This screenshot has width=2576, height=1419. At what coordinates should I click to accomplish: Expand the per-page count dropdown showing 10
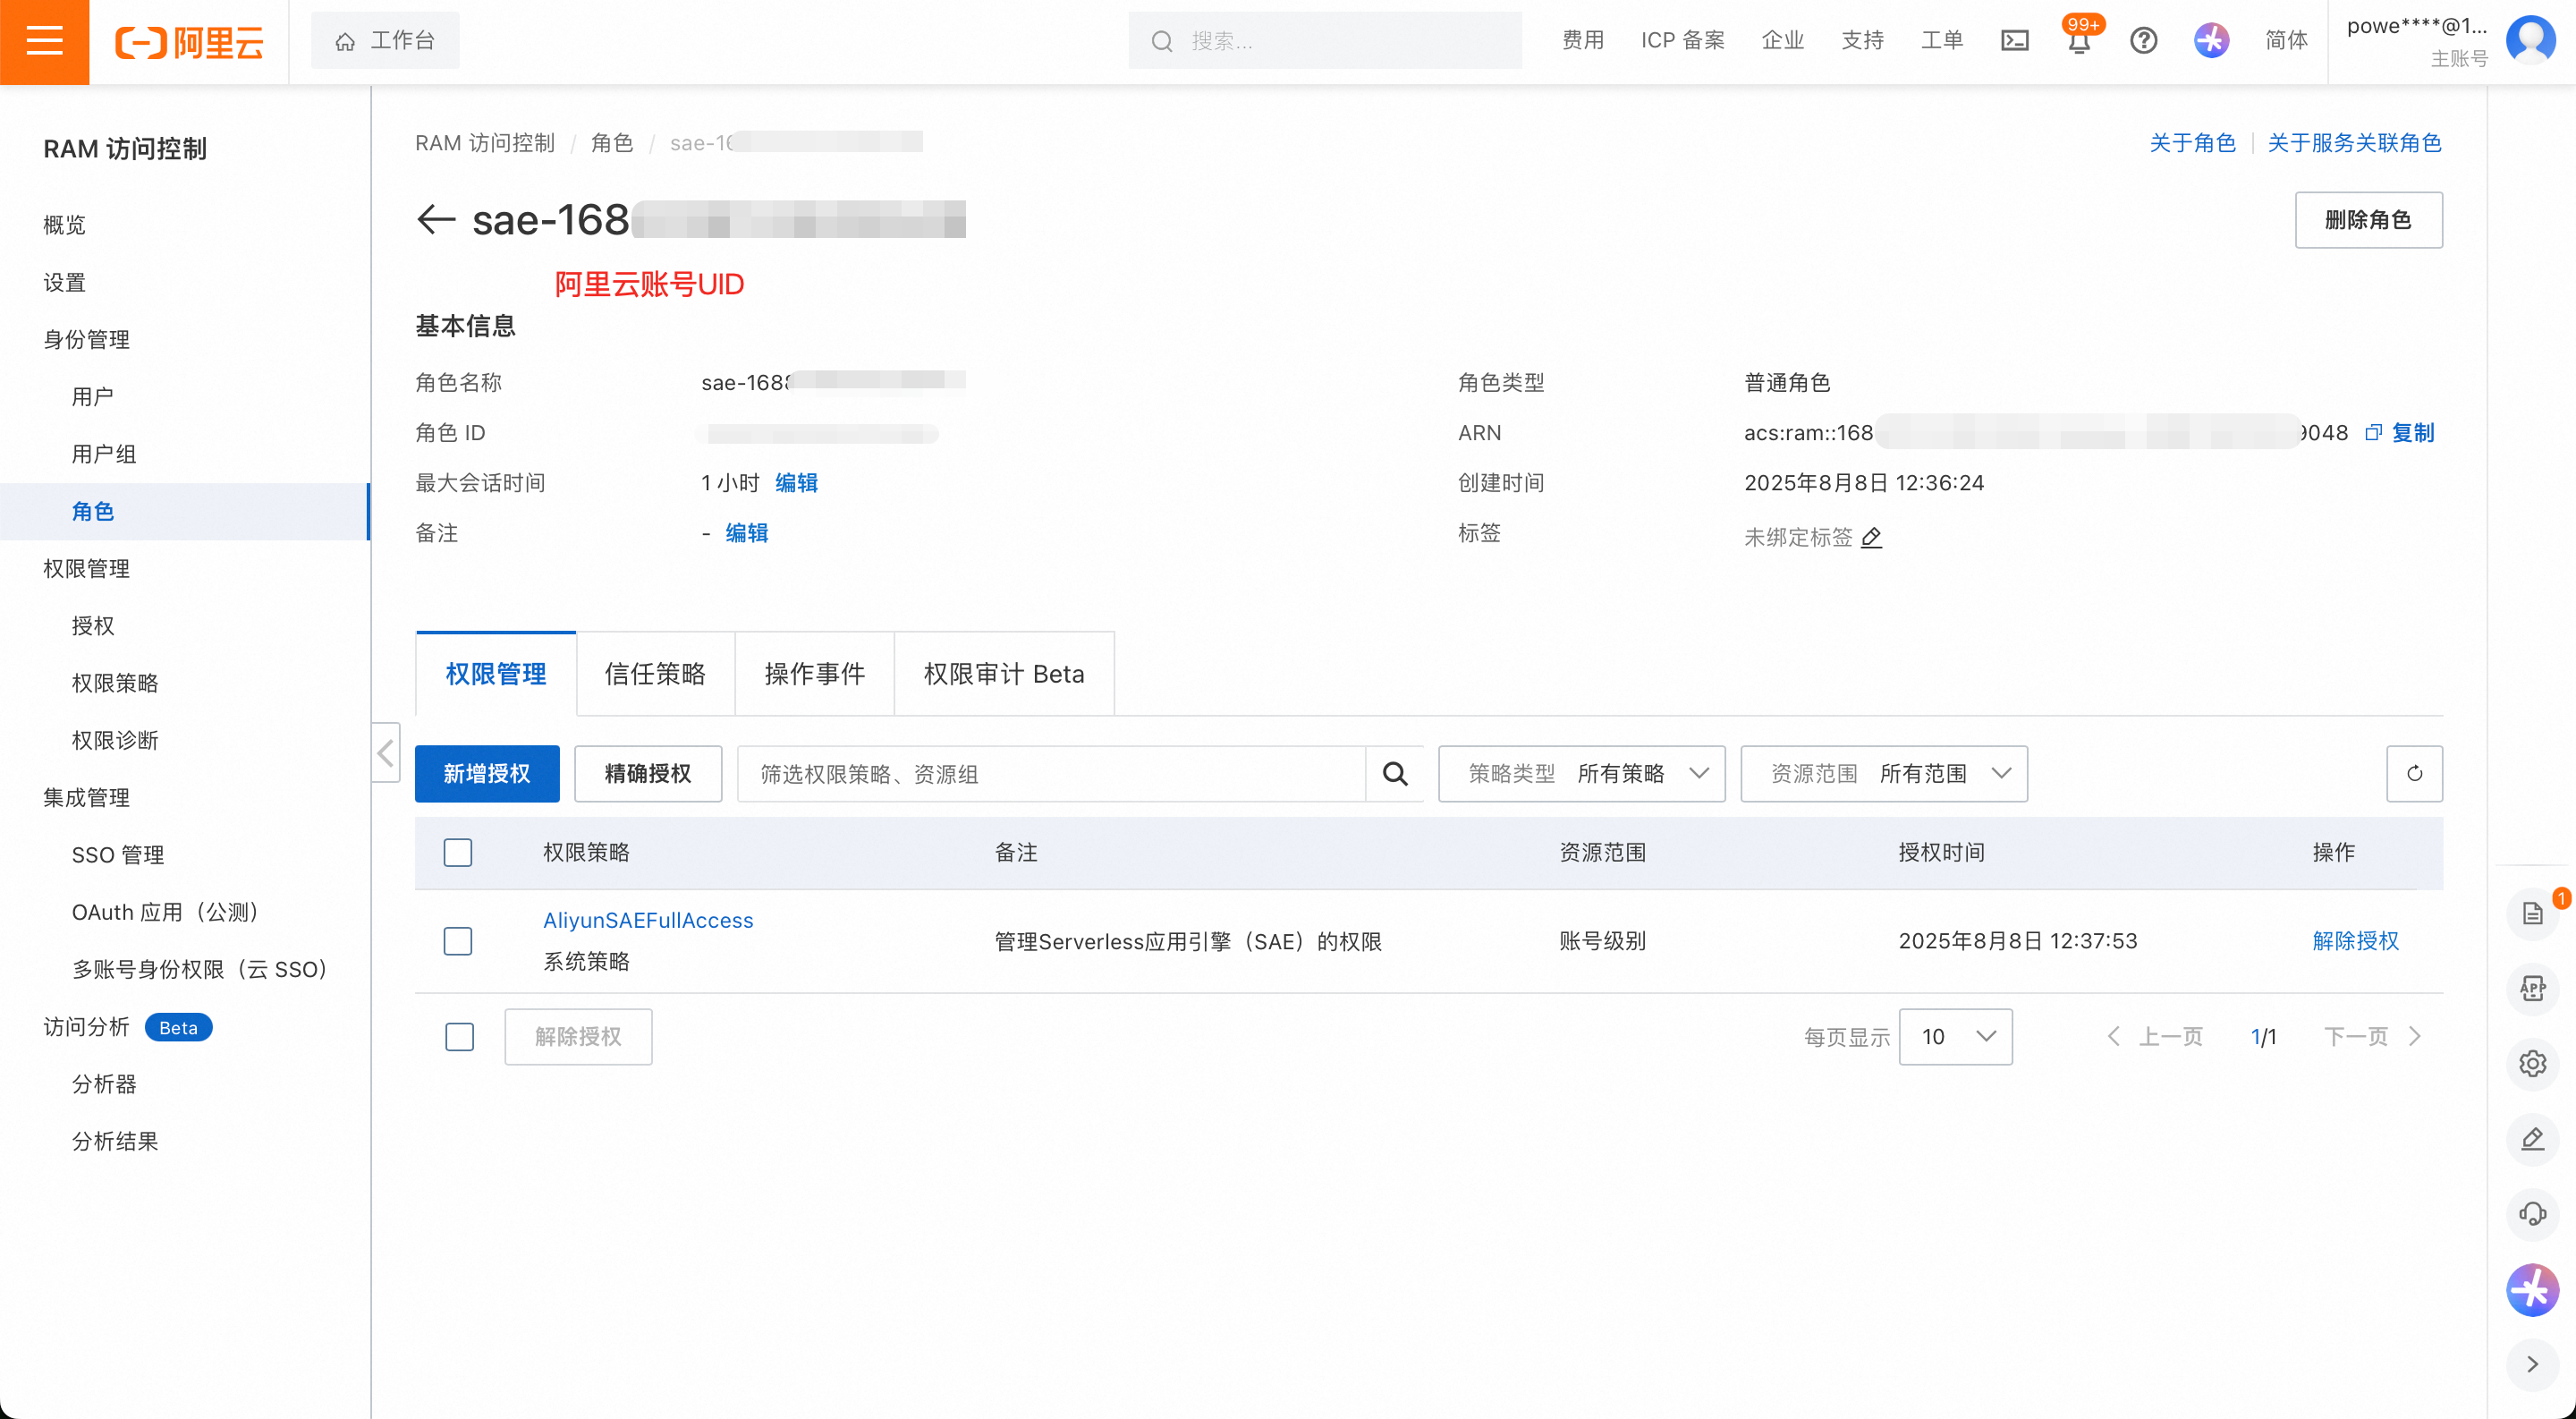coord(1955,1036)
